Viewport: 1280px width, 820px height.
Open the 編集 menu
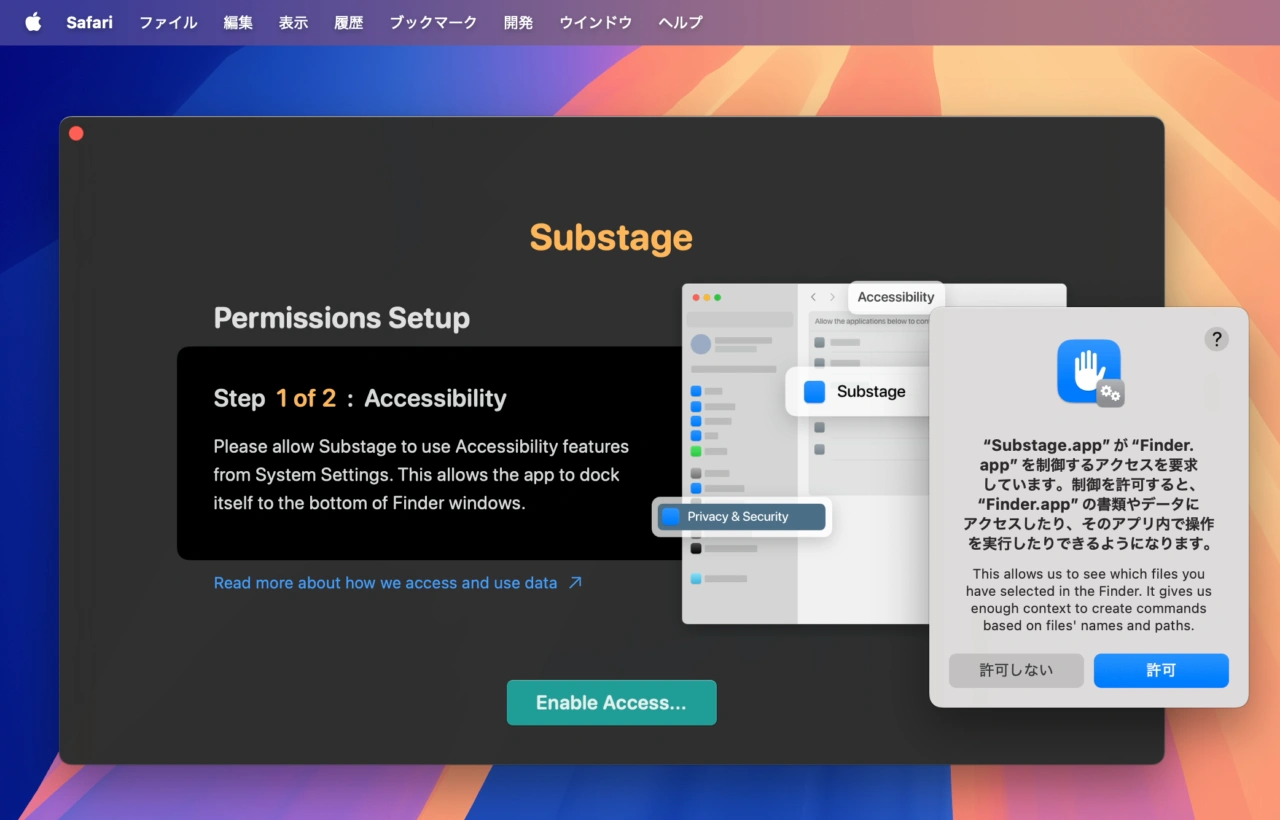point(238,22)
